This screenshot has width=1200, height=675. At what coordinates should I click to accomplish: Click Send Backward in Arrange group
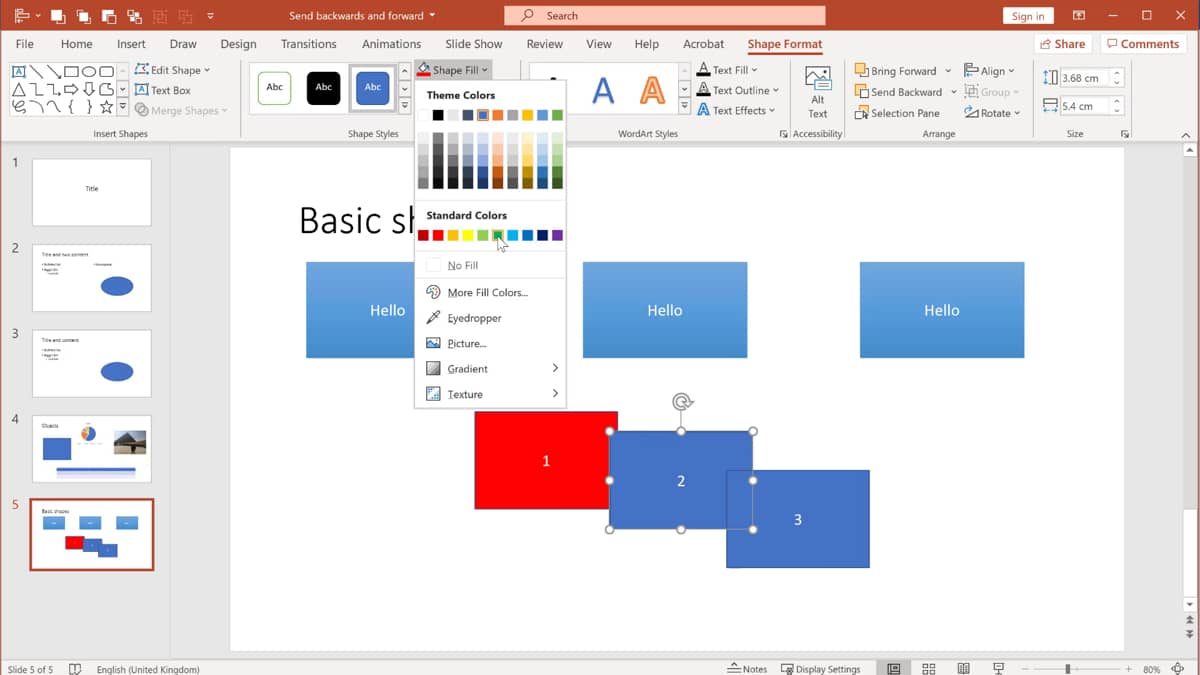pyautogui.click(x=898, y=92)
